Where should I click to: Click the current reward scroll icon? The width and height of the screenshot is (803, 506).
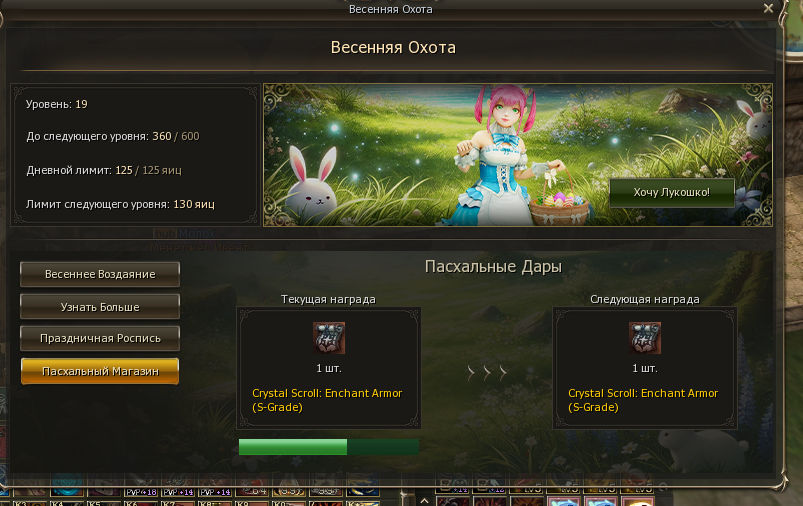329,338
